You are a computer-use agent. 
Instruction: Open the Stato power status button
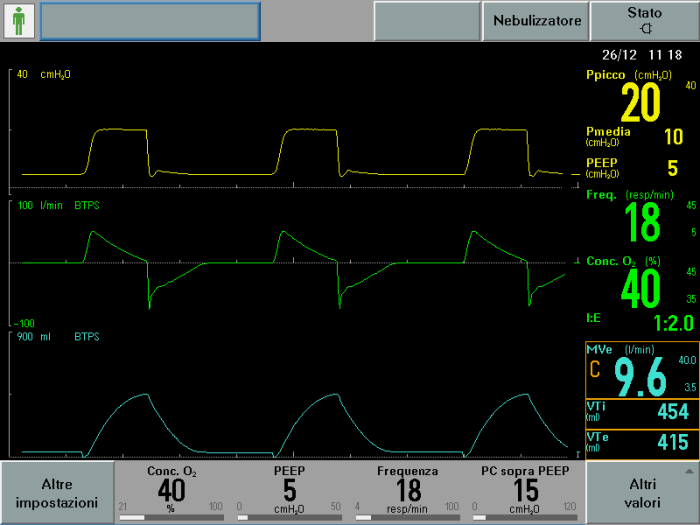(644, 20)
